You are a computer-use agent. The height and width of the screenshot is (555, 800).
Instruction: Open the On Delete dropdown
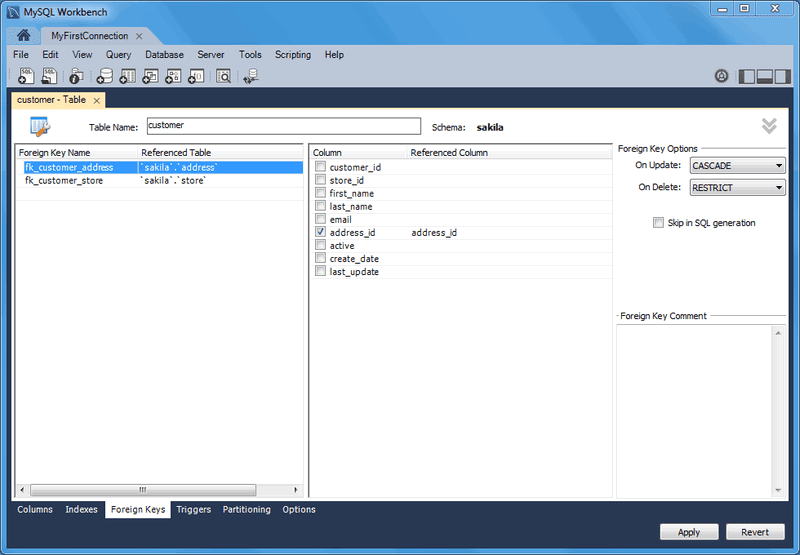(x=737, y=187)
